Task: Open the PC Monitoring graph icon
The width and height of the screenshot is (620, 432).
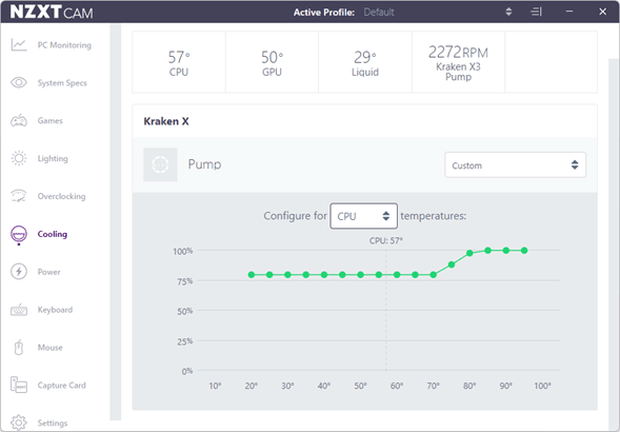Action: pyautogui.click(x=19, y=45)
